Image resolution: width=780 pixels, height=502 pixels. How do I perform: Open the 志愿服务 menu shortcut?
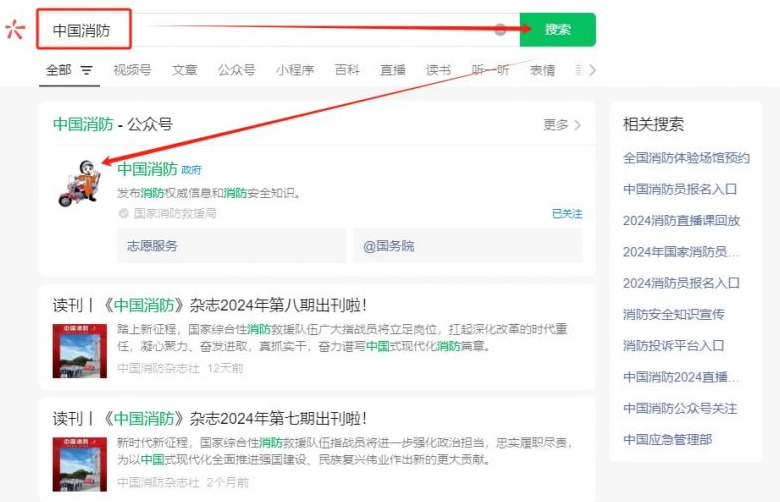pyautogui.click(x=231, y=246)
